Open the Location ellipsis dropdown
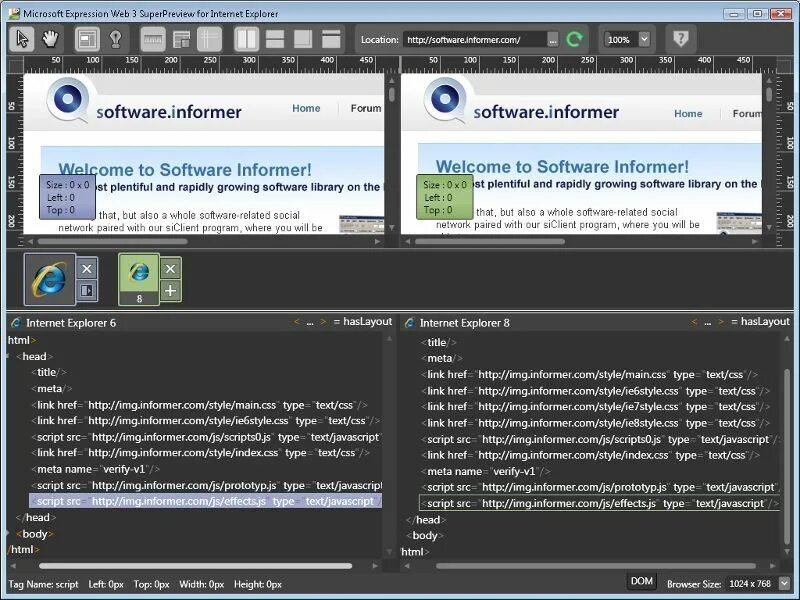This screenshot has height=600, width=800. (x=553, y=39)
